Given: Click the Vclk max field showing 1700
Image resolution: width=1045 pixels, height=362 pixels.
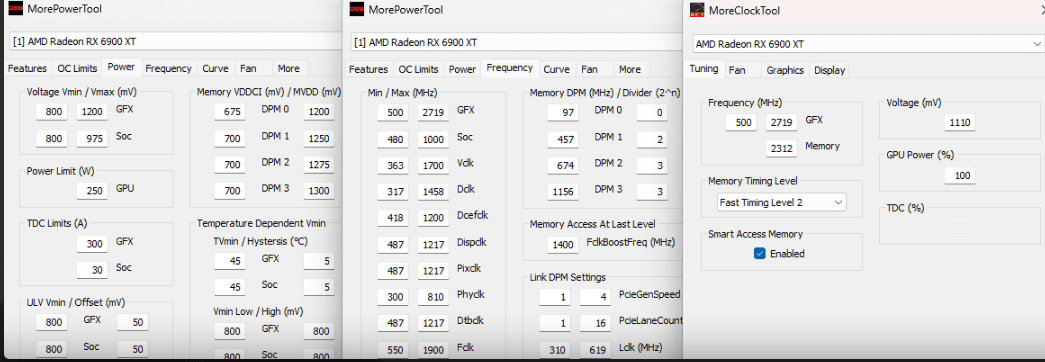Looking at the screenshot, I should tap(434, 165).
